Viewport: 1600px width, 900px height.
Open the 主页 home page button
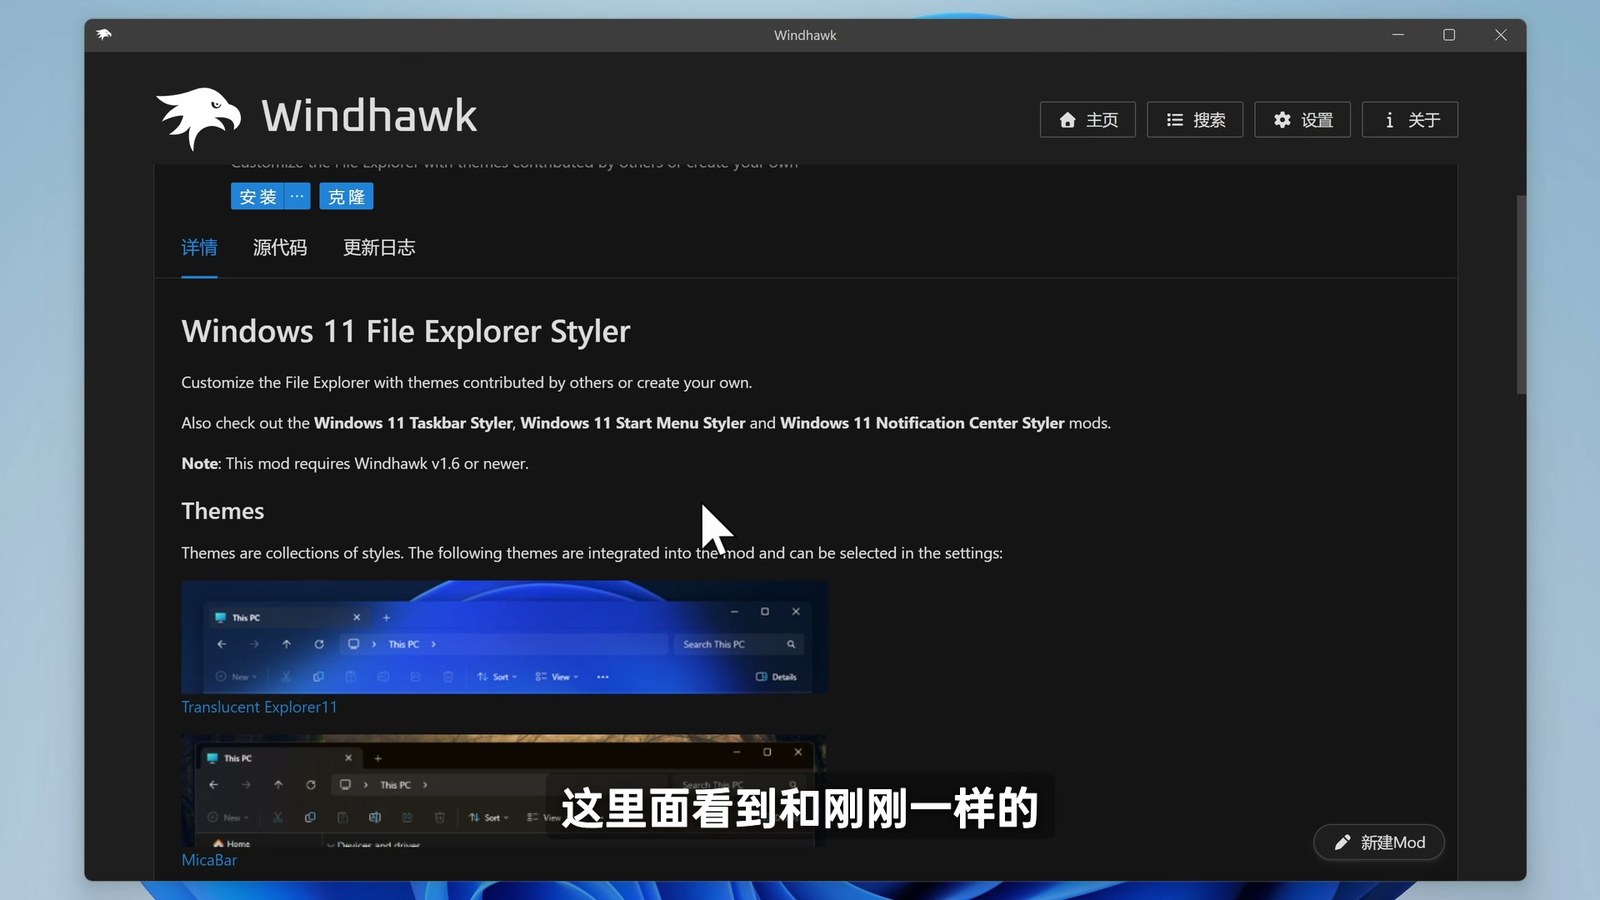pos(1088,120)
